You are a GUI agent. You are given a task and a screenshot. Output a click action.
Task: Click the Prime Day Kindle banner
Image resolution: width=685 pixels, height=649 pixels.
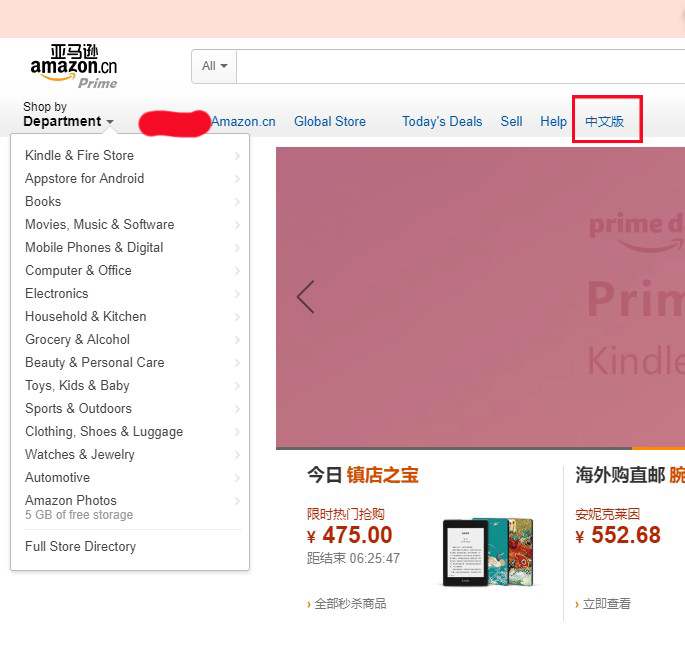pos(481,297)
